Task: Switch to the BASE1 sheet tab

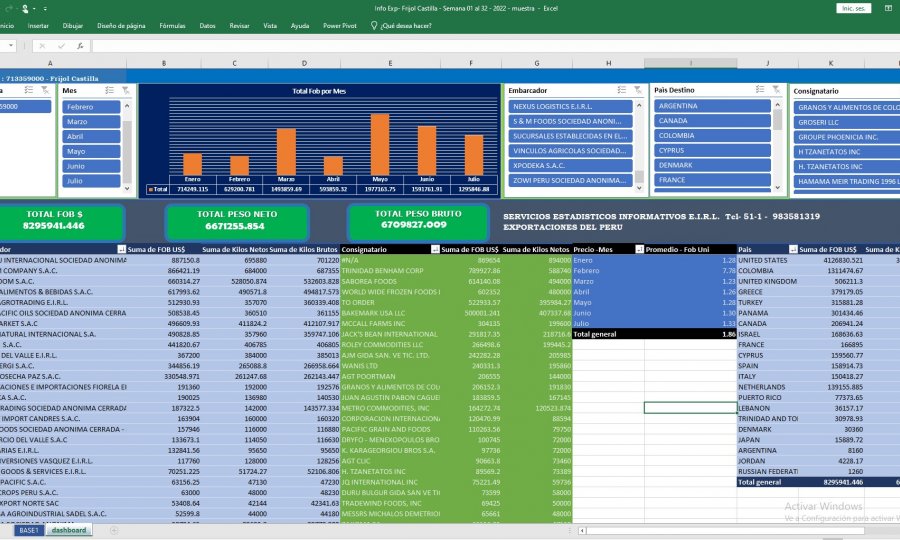Action: click(x=29, y=530)
